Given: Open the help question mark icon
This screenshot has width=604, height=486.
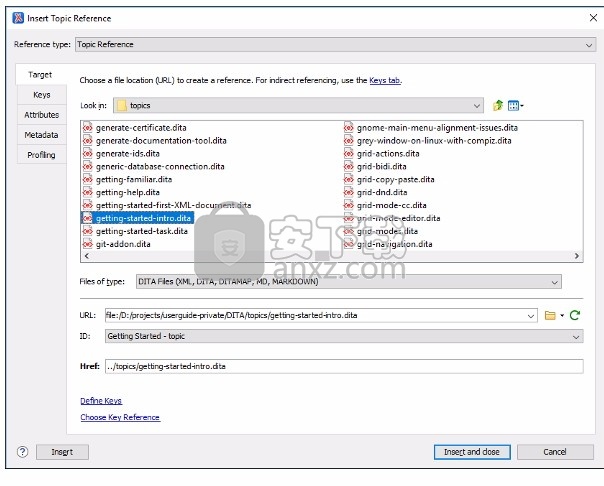Looking at the screenshot, I should [22, 452].
